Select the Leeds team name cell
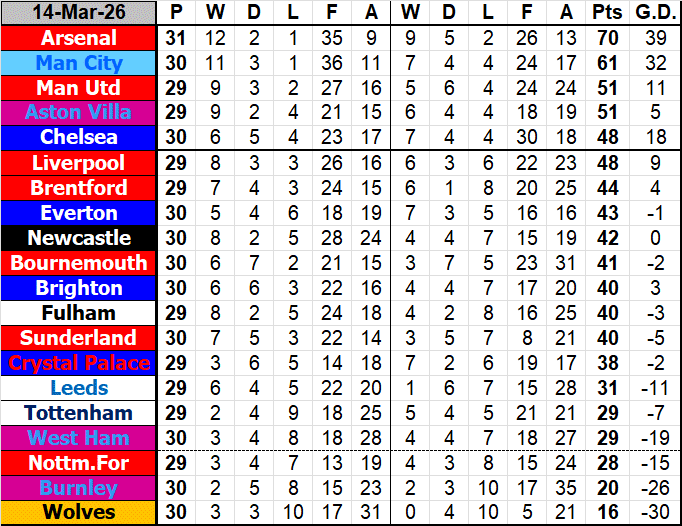Screen dimensions: 682x526 79,388
